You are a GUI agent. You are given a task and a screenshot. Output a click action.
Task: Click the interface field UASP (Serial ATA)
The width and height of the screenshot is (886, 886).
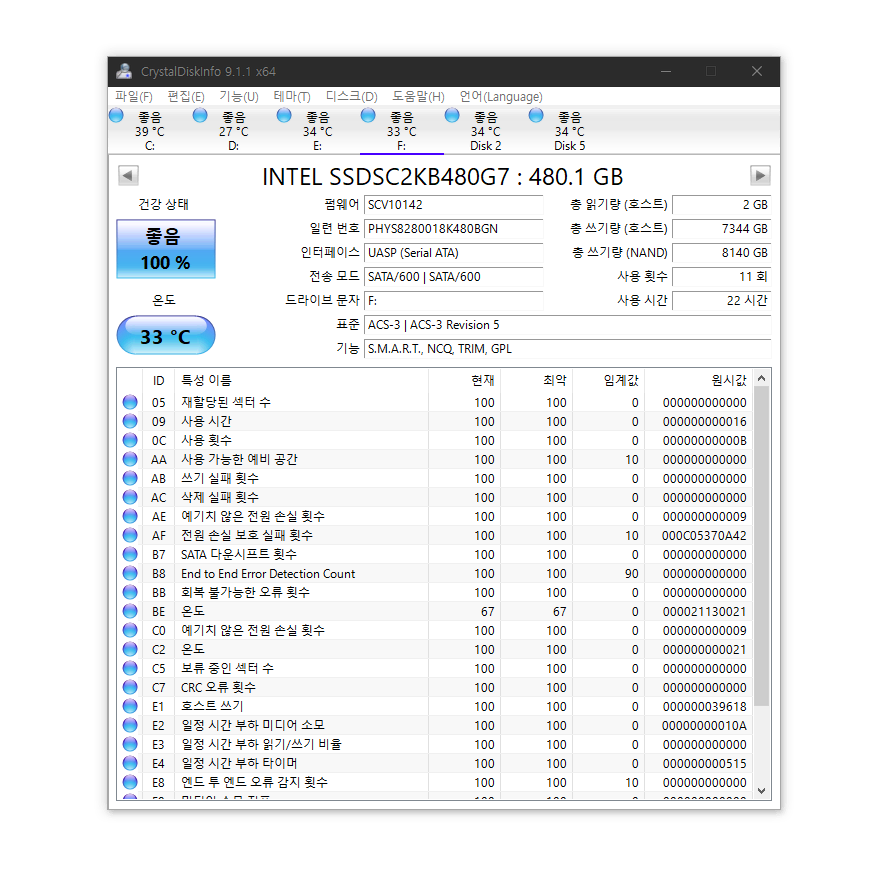click(454, 253)
